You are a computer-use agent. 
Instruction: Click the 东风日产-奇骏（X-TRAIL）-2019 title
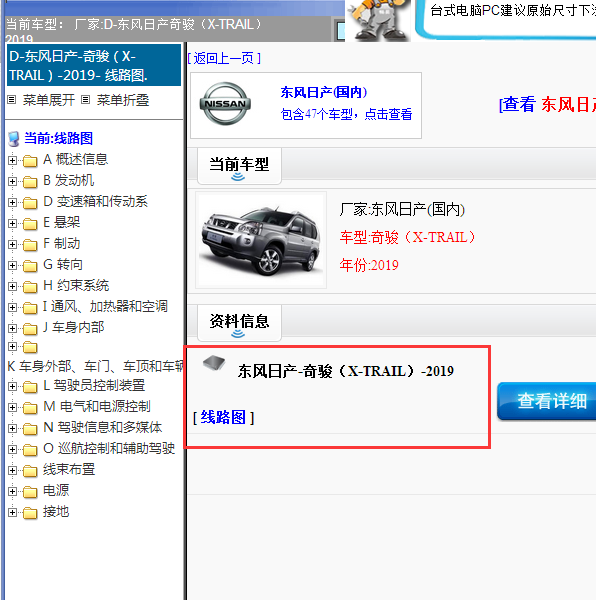[x=346, y=371]
